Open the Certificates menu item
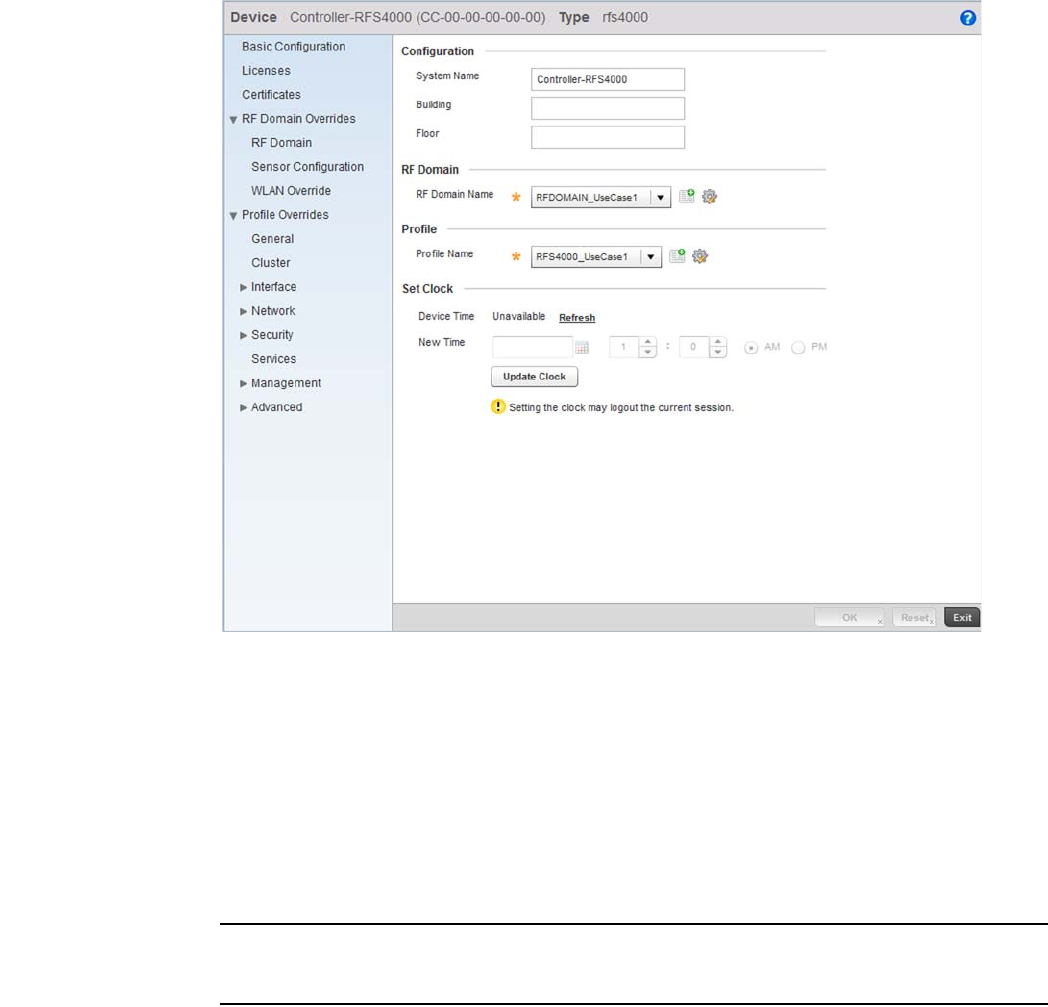The height and width of the screenshot is (1007, 1048). tap(271, 95)
